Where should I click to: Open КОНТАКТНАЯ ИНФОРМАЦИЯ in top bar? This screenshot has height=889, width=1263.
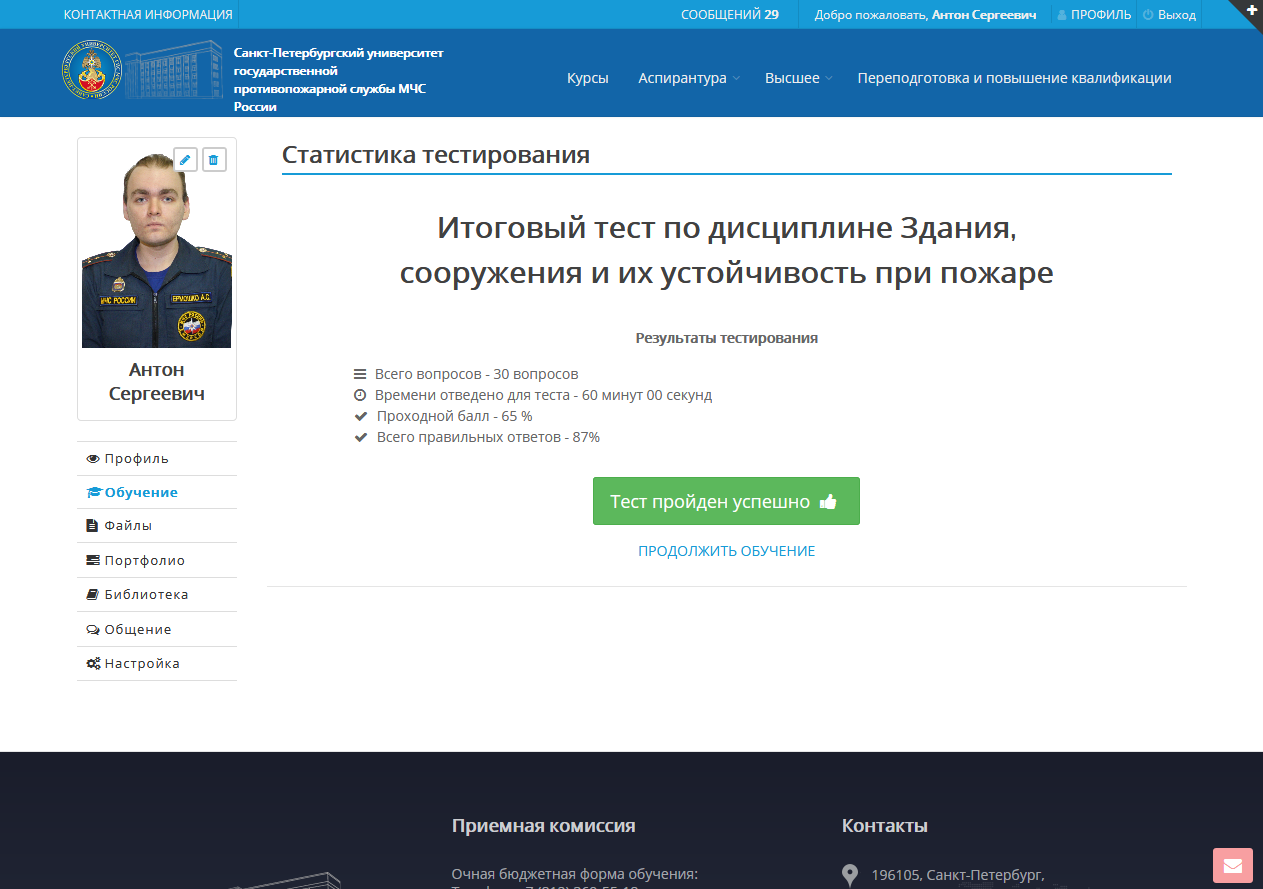[148, 15]
